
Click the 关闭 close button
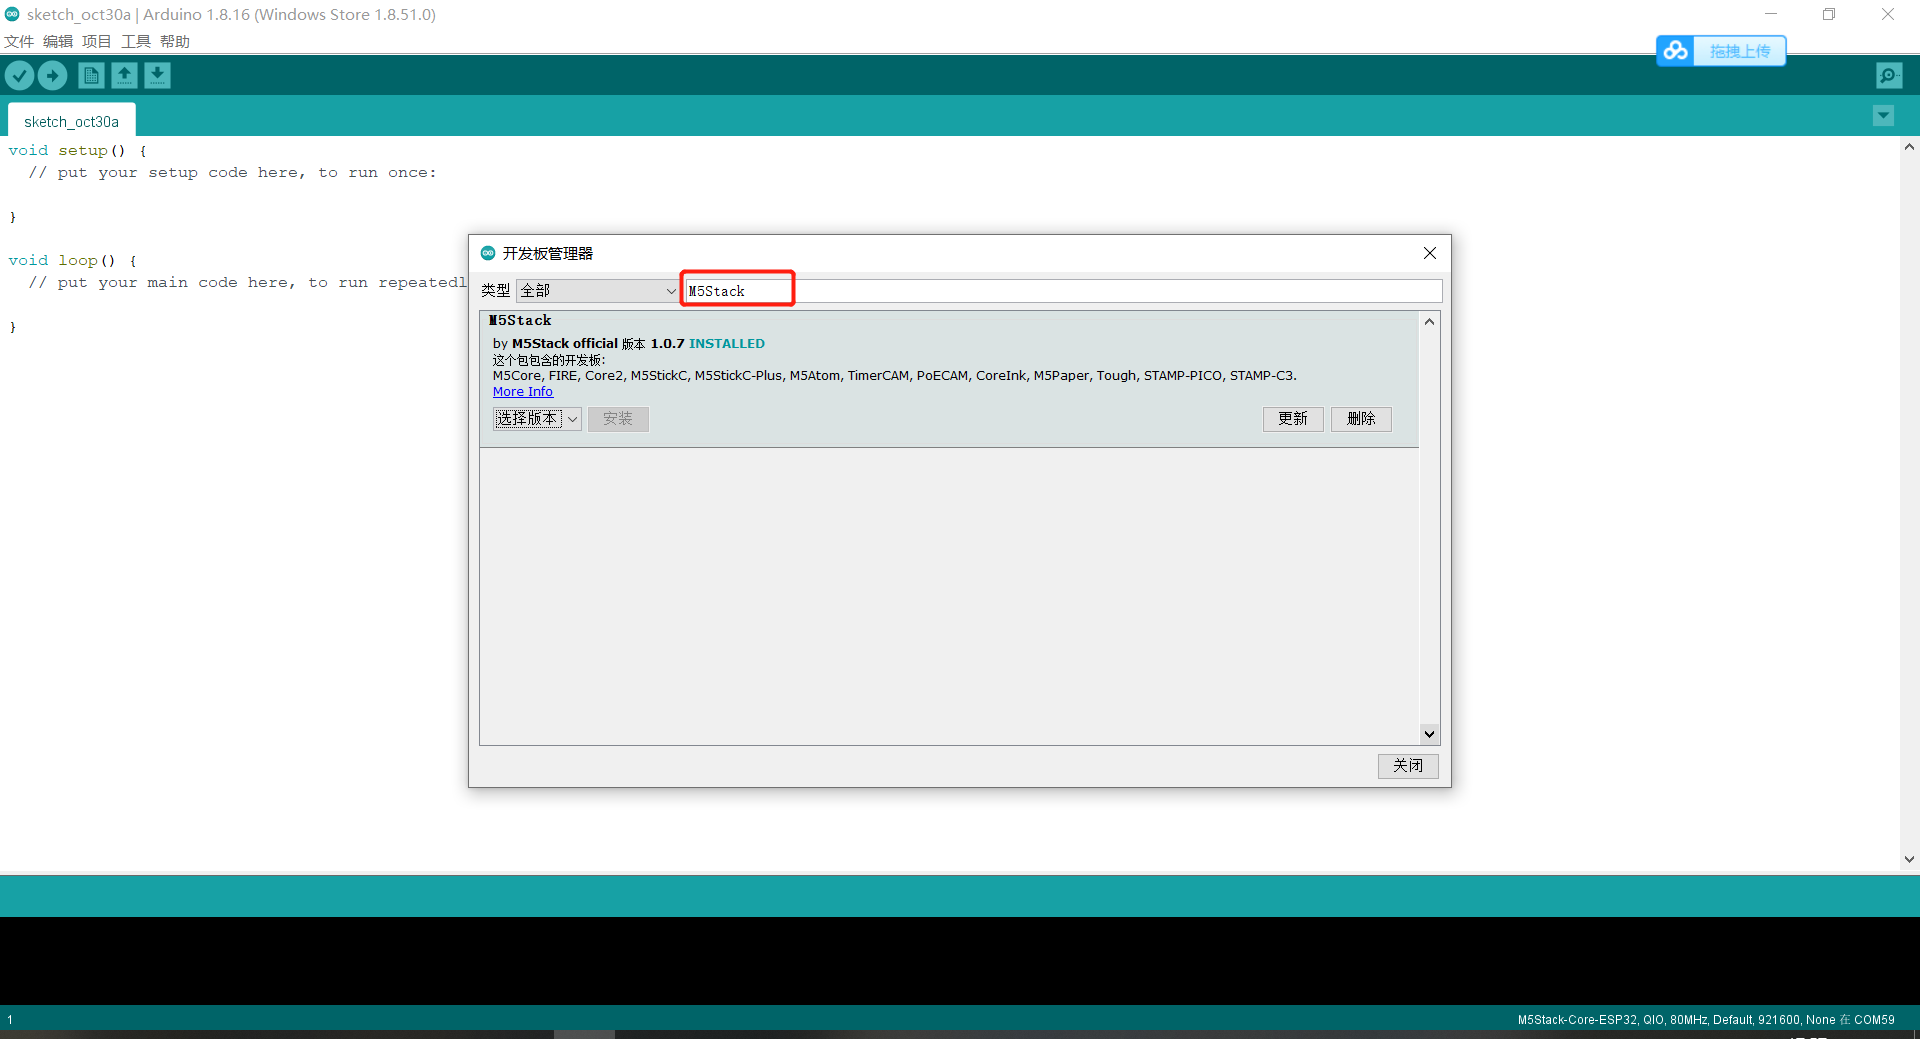1408,765
